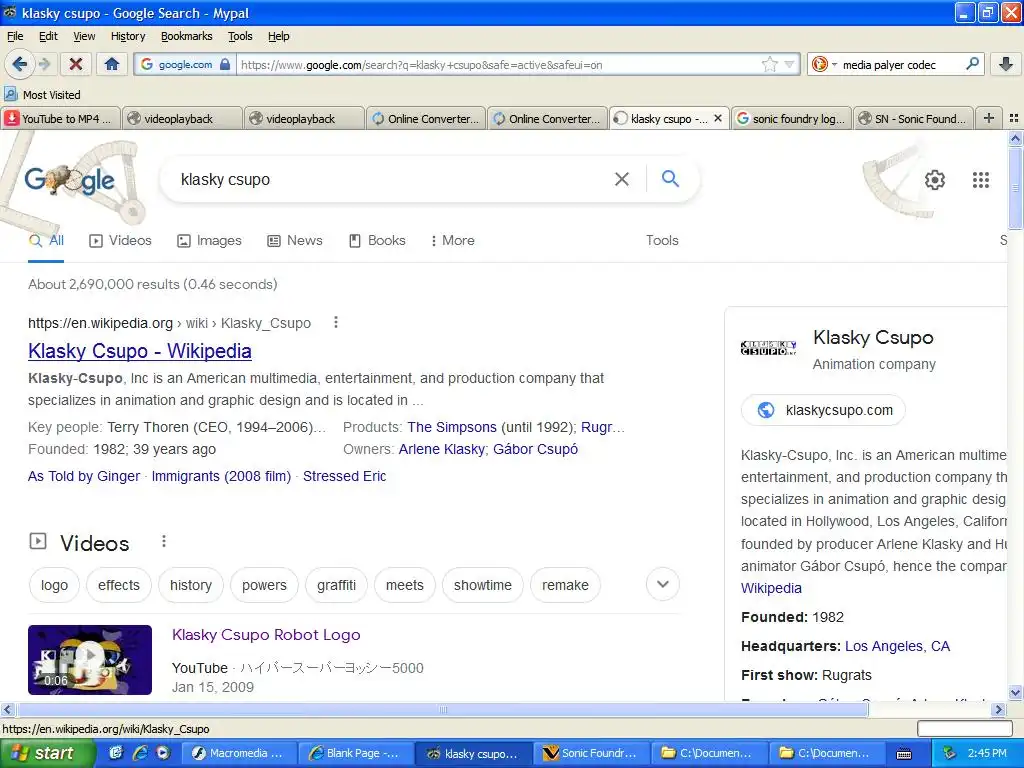Viewport: 1024px width, 768px height.
Task: Click the forward navigation arrow
Action: pyautogui.click(x=44, y=64)
